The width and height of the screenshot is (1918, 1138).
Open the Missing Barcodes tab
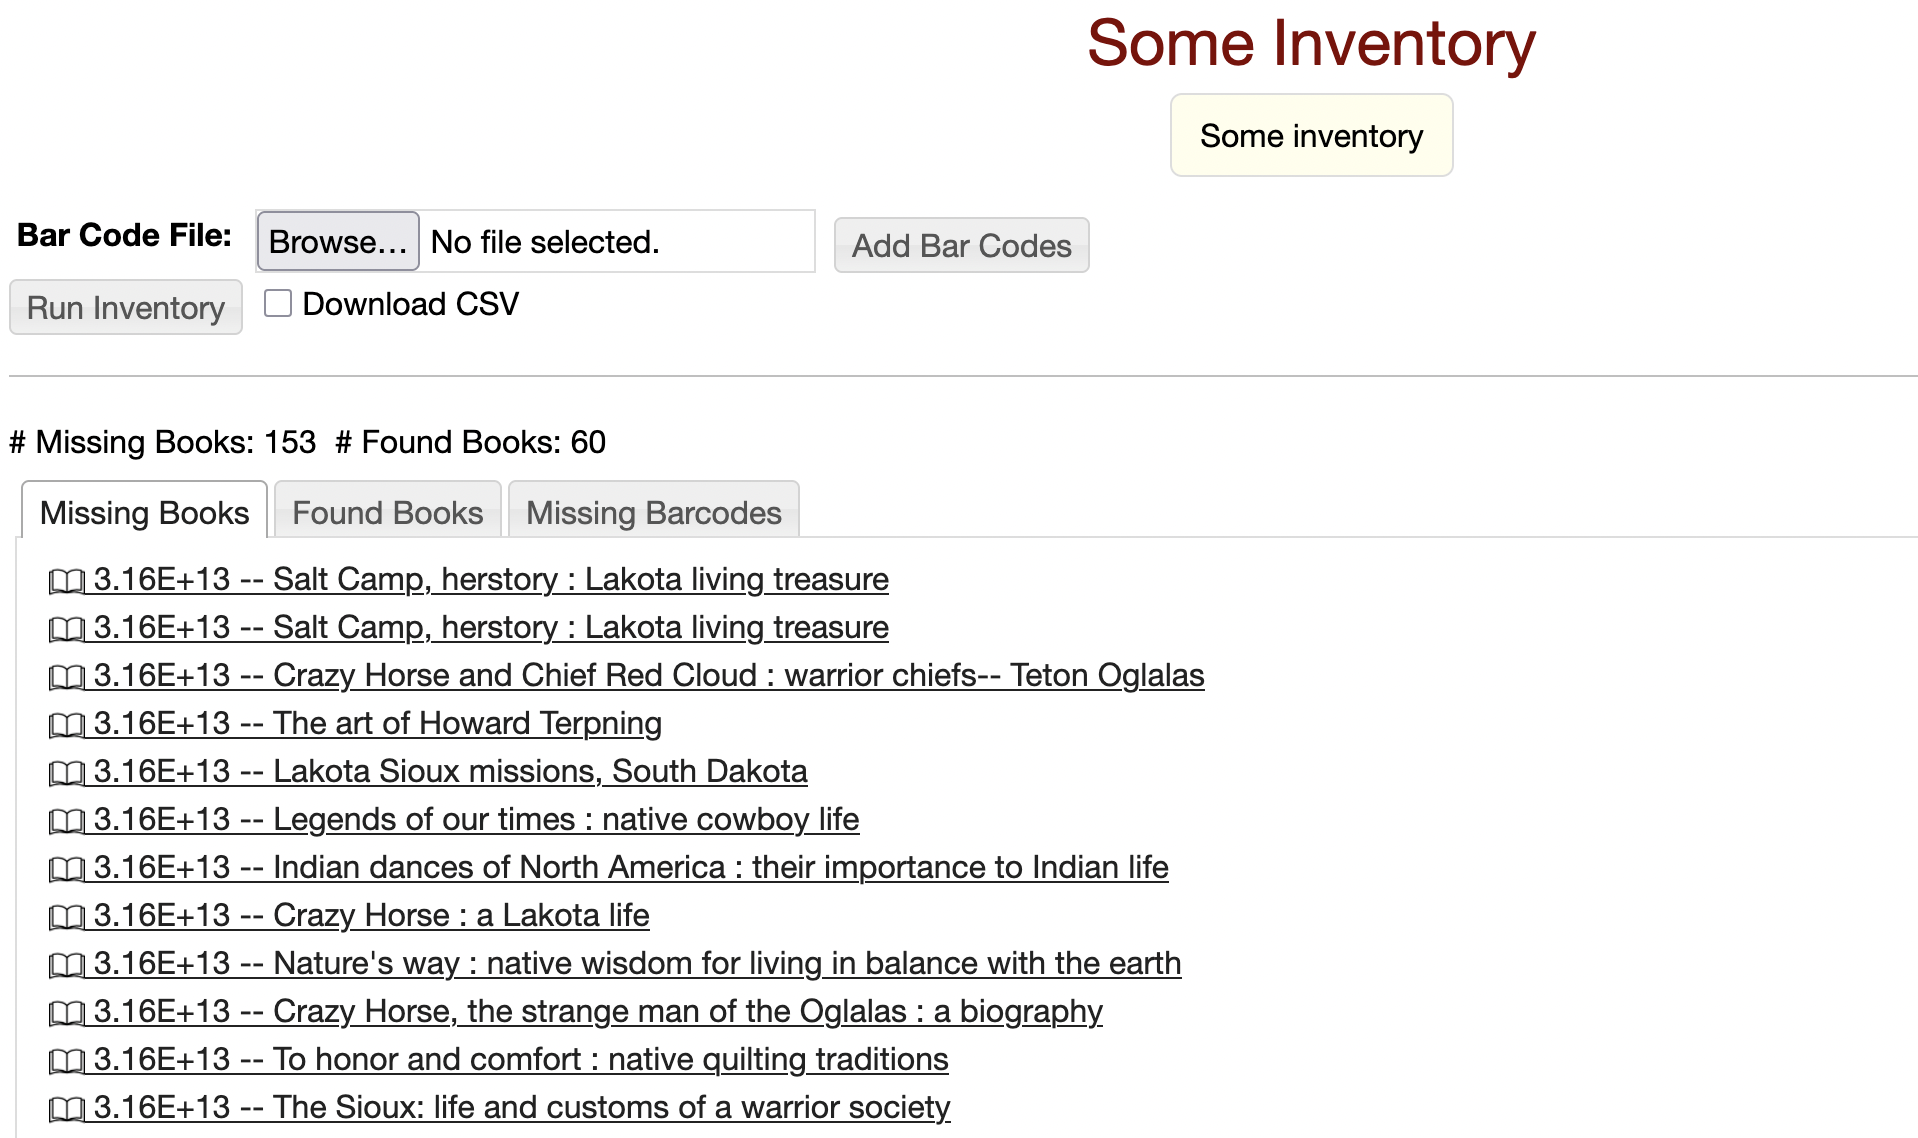653,513
